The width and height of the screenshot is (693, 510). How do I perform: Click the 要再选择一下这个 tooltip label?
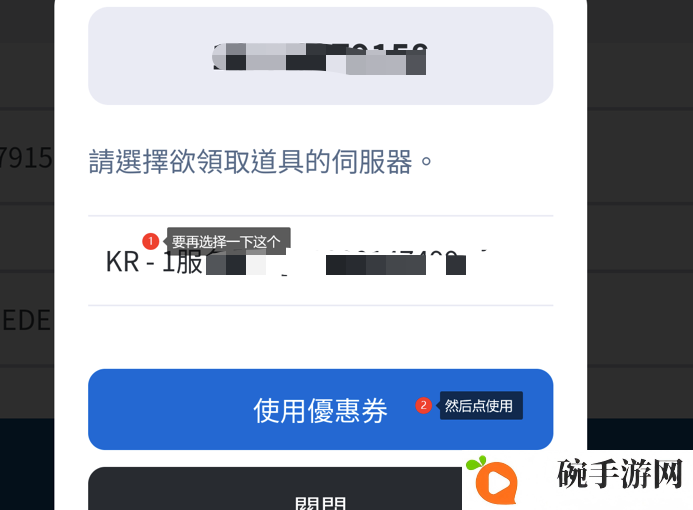click(x=226, y=241)
